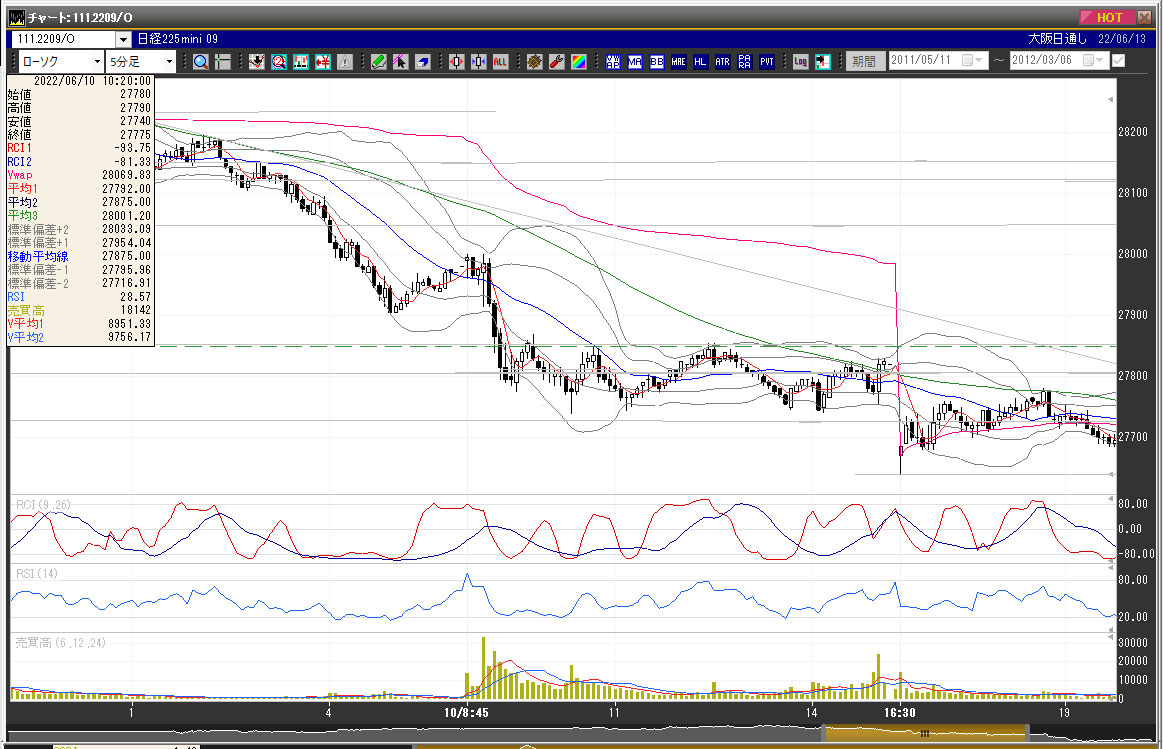Click the 28200 price axis label
Viewport: 1163px width, 749px height.
(x=1133, y=132)
